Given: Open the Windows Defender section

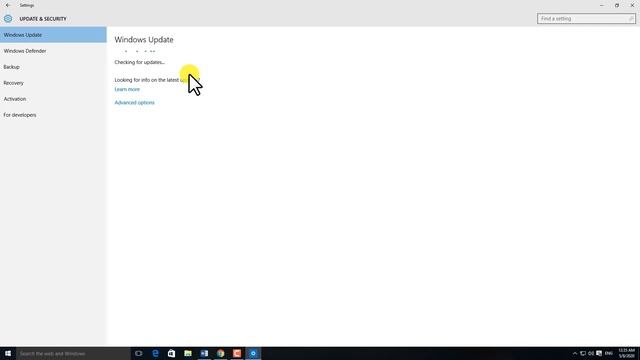Looking at the screenshot, I should tap(53, 51).
